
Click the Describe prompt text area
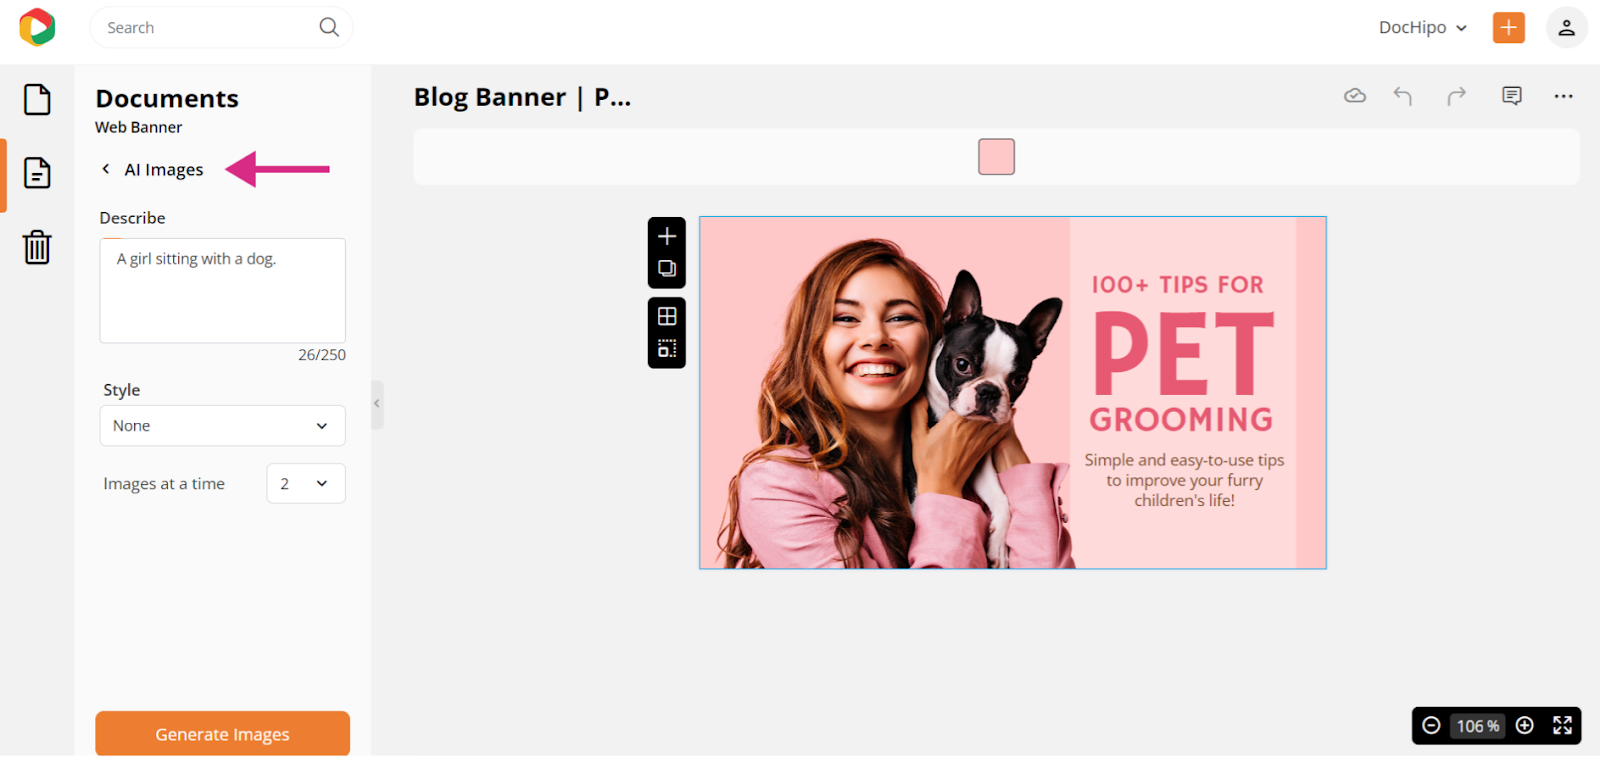[x=222, y=291]
